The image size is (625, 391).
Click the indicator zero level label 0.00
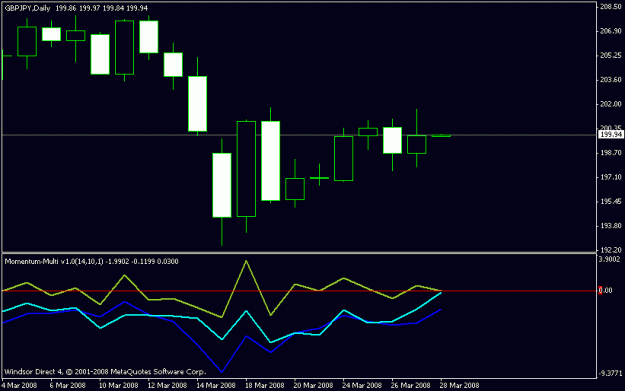pos(605,291)
